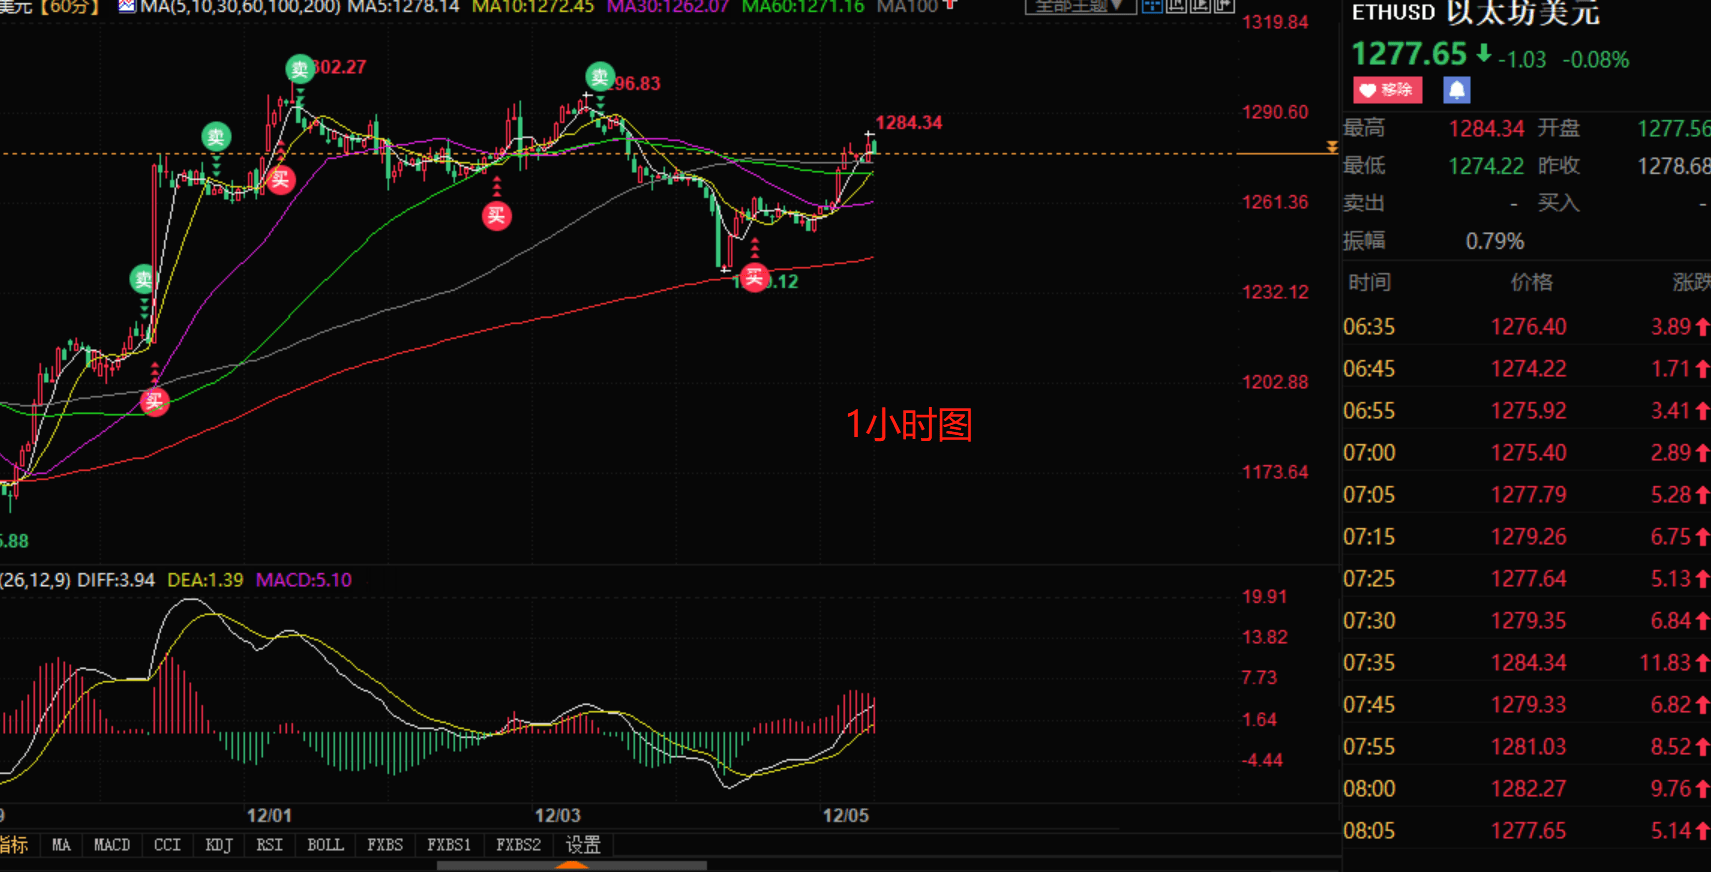Click the green 卖 marker near 1296.83
This screenshot has width=1711, height=872.
(x=599, y=76)
